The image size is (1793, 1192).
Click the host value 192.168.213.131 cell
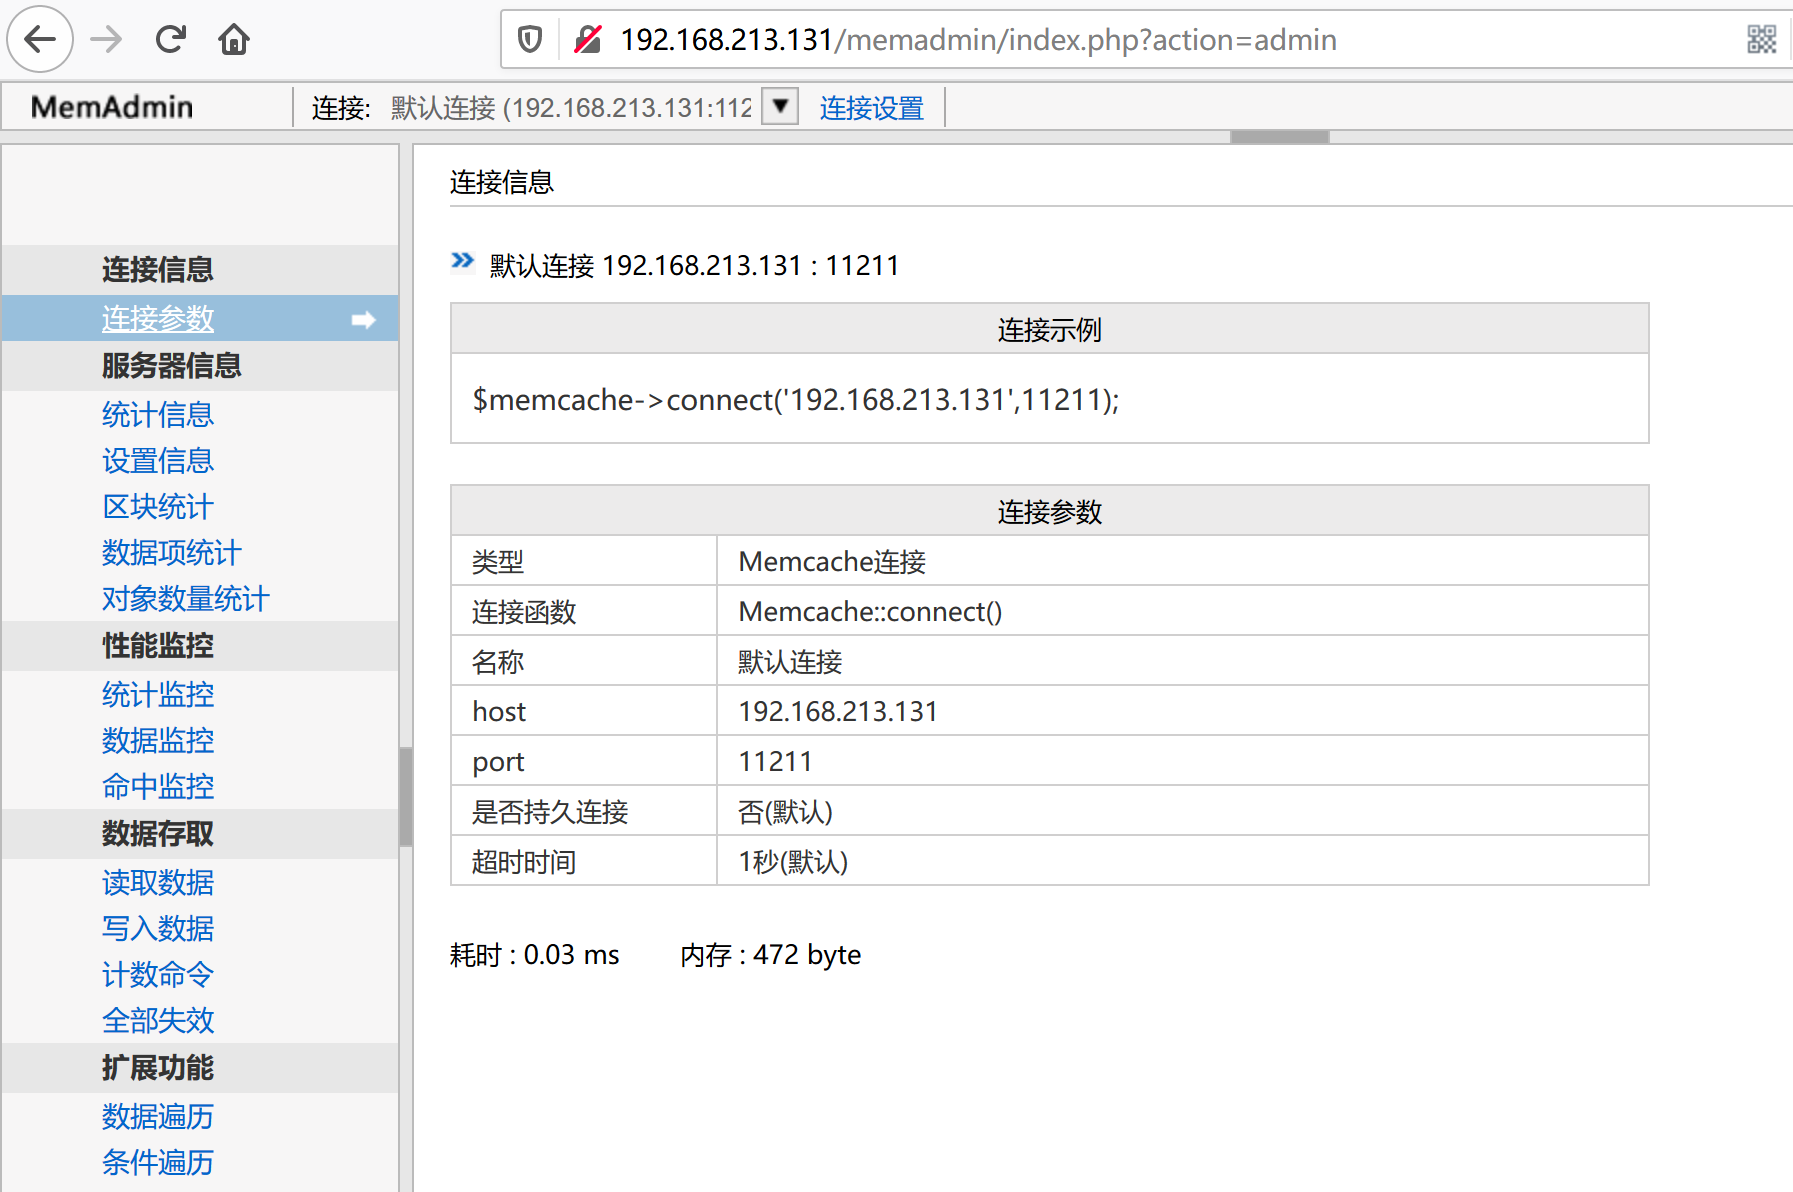coord(1183,711)
